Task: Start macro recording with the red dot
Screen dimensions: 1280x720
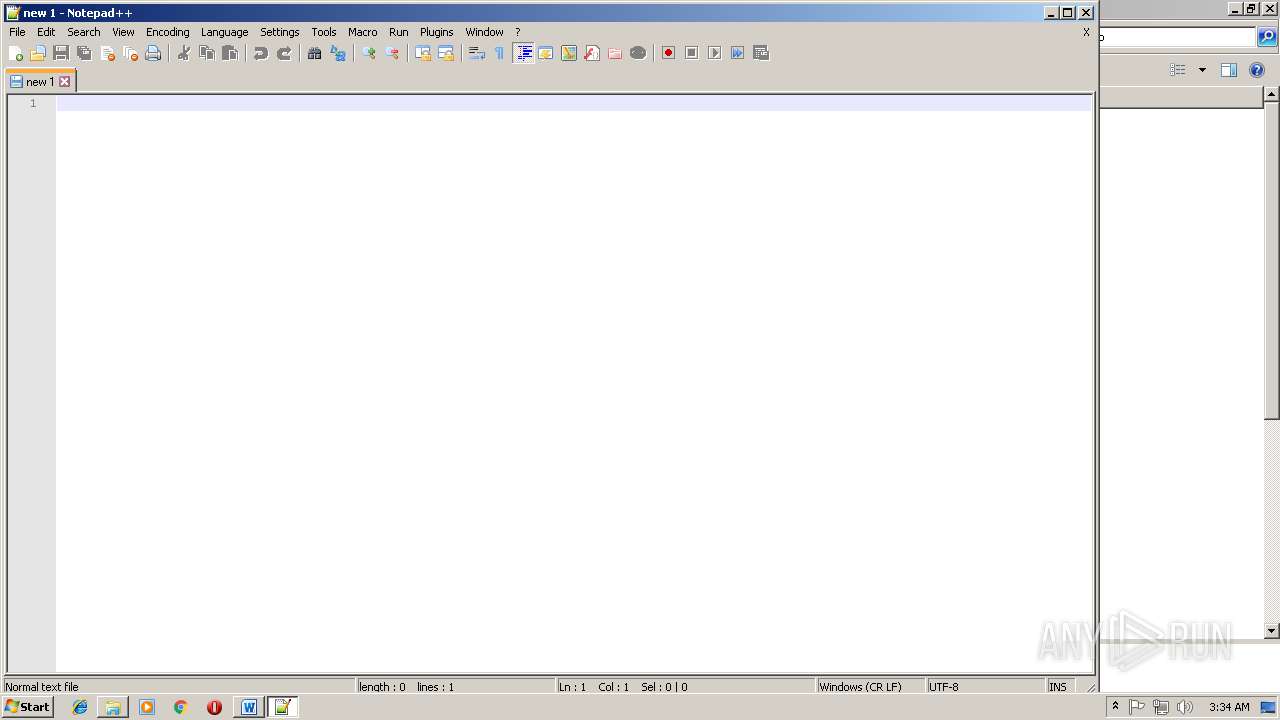Action: [669, 53]
